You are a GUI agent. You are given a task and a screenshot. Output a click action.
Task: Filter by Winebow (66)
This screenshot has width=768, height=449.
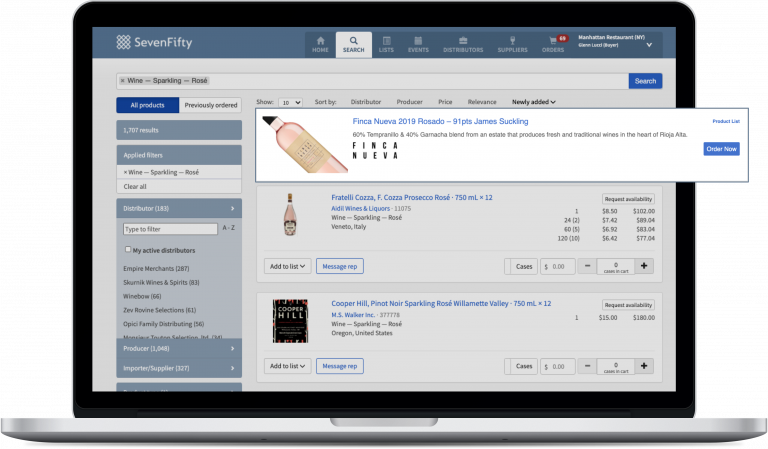click(142, 296)
